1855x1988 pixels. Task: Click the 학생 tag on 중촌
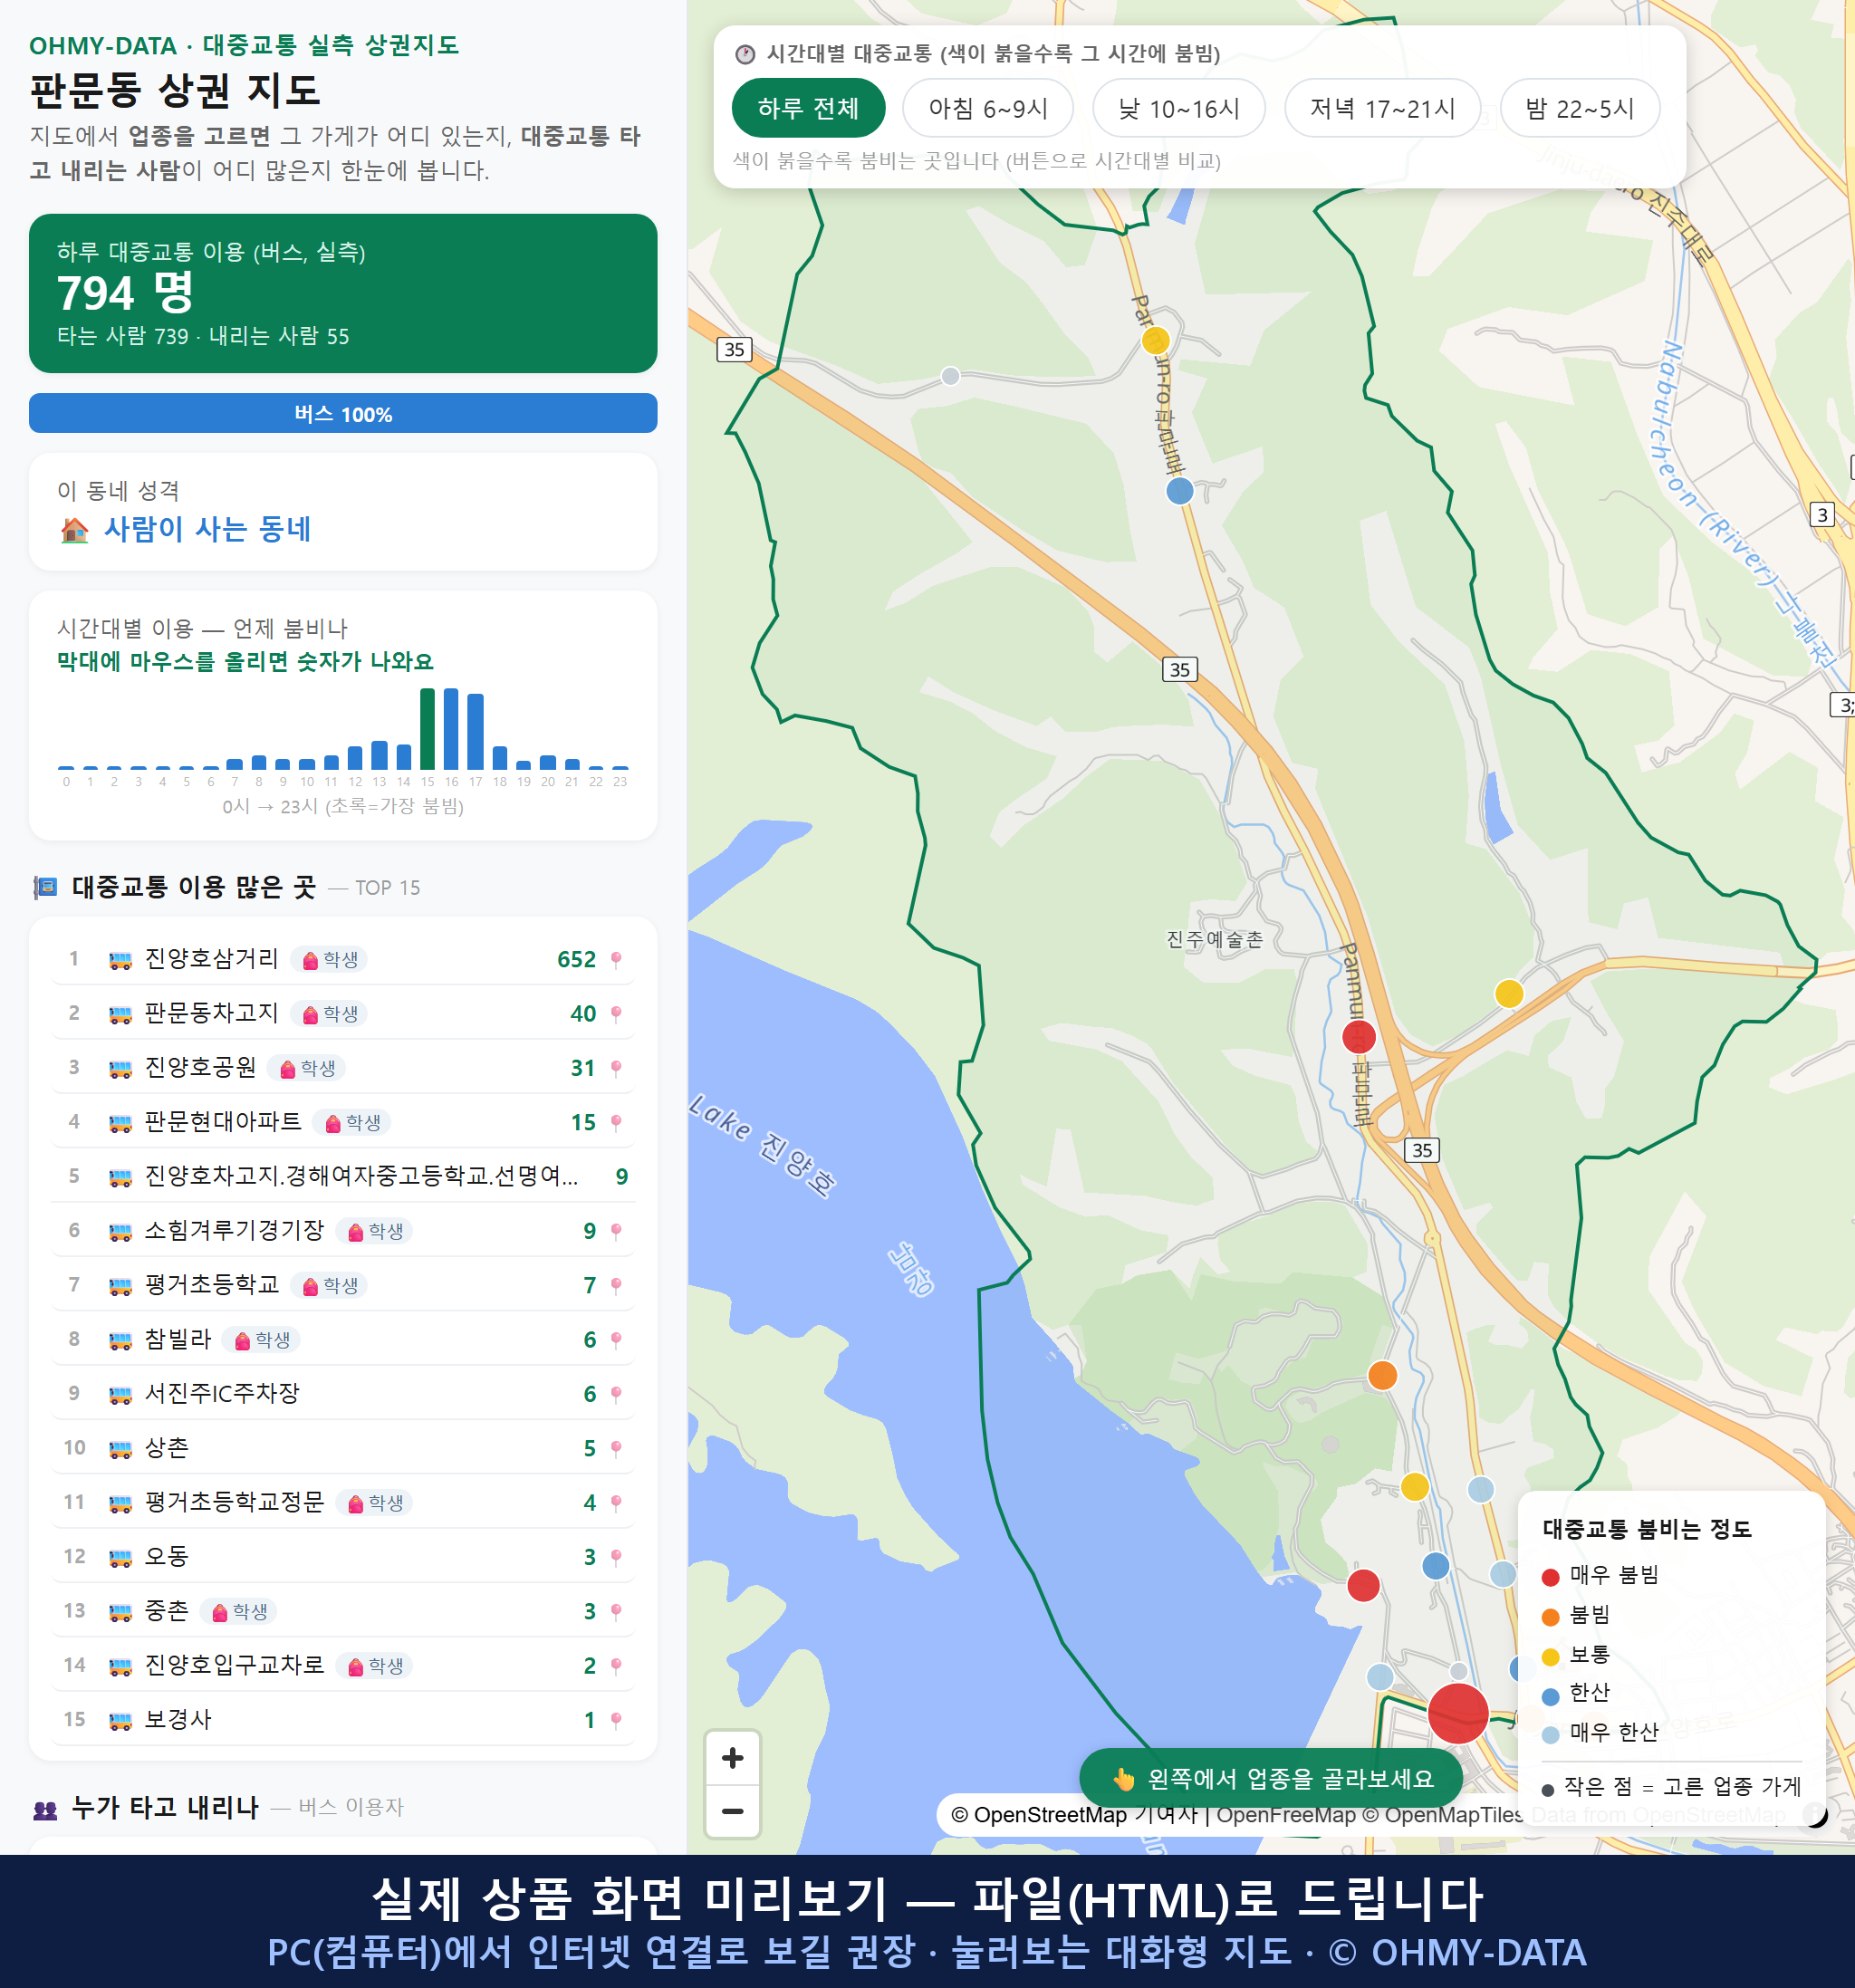tap(239, 1611)
